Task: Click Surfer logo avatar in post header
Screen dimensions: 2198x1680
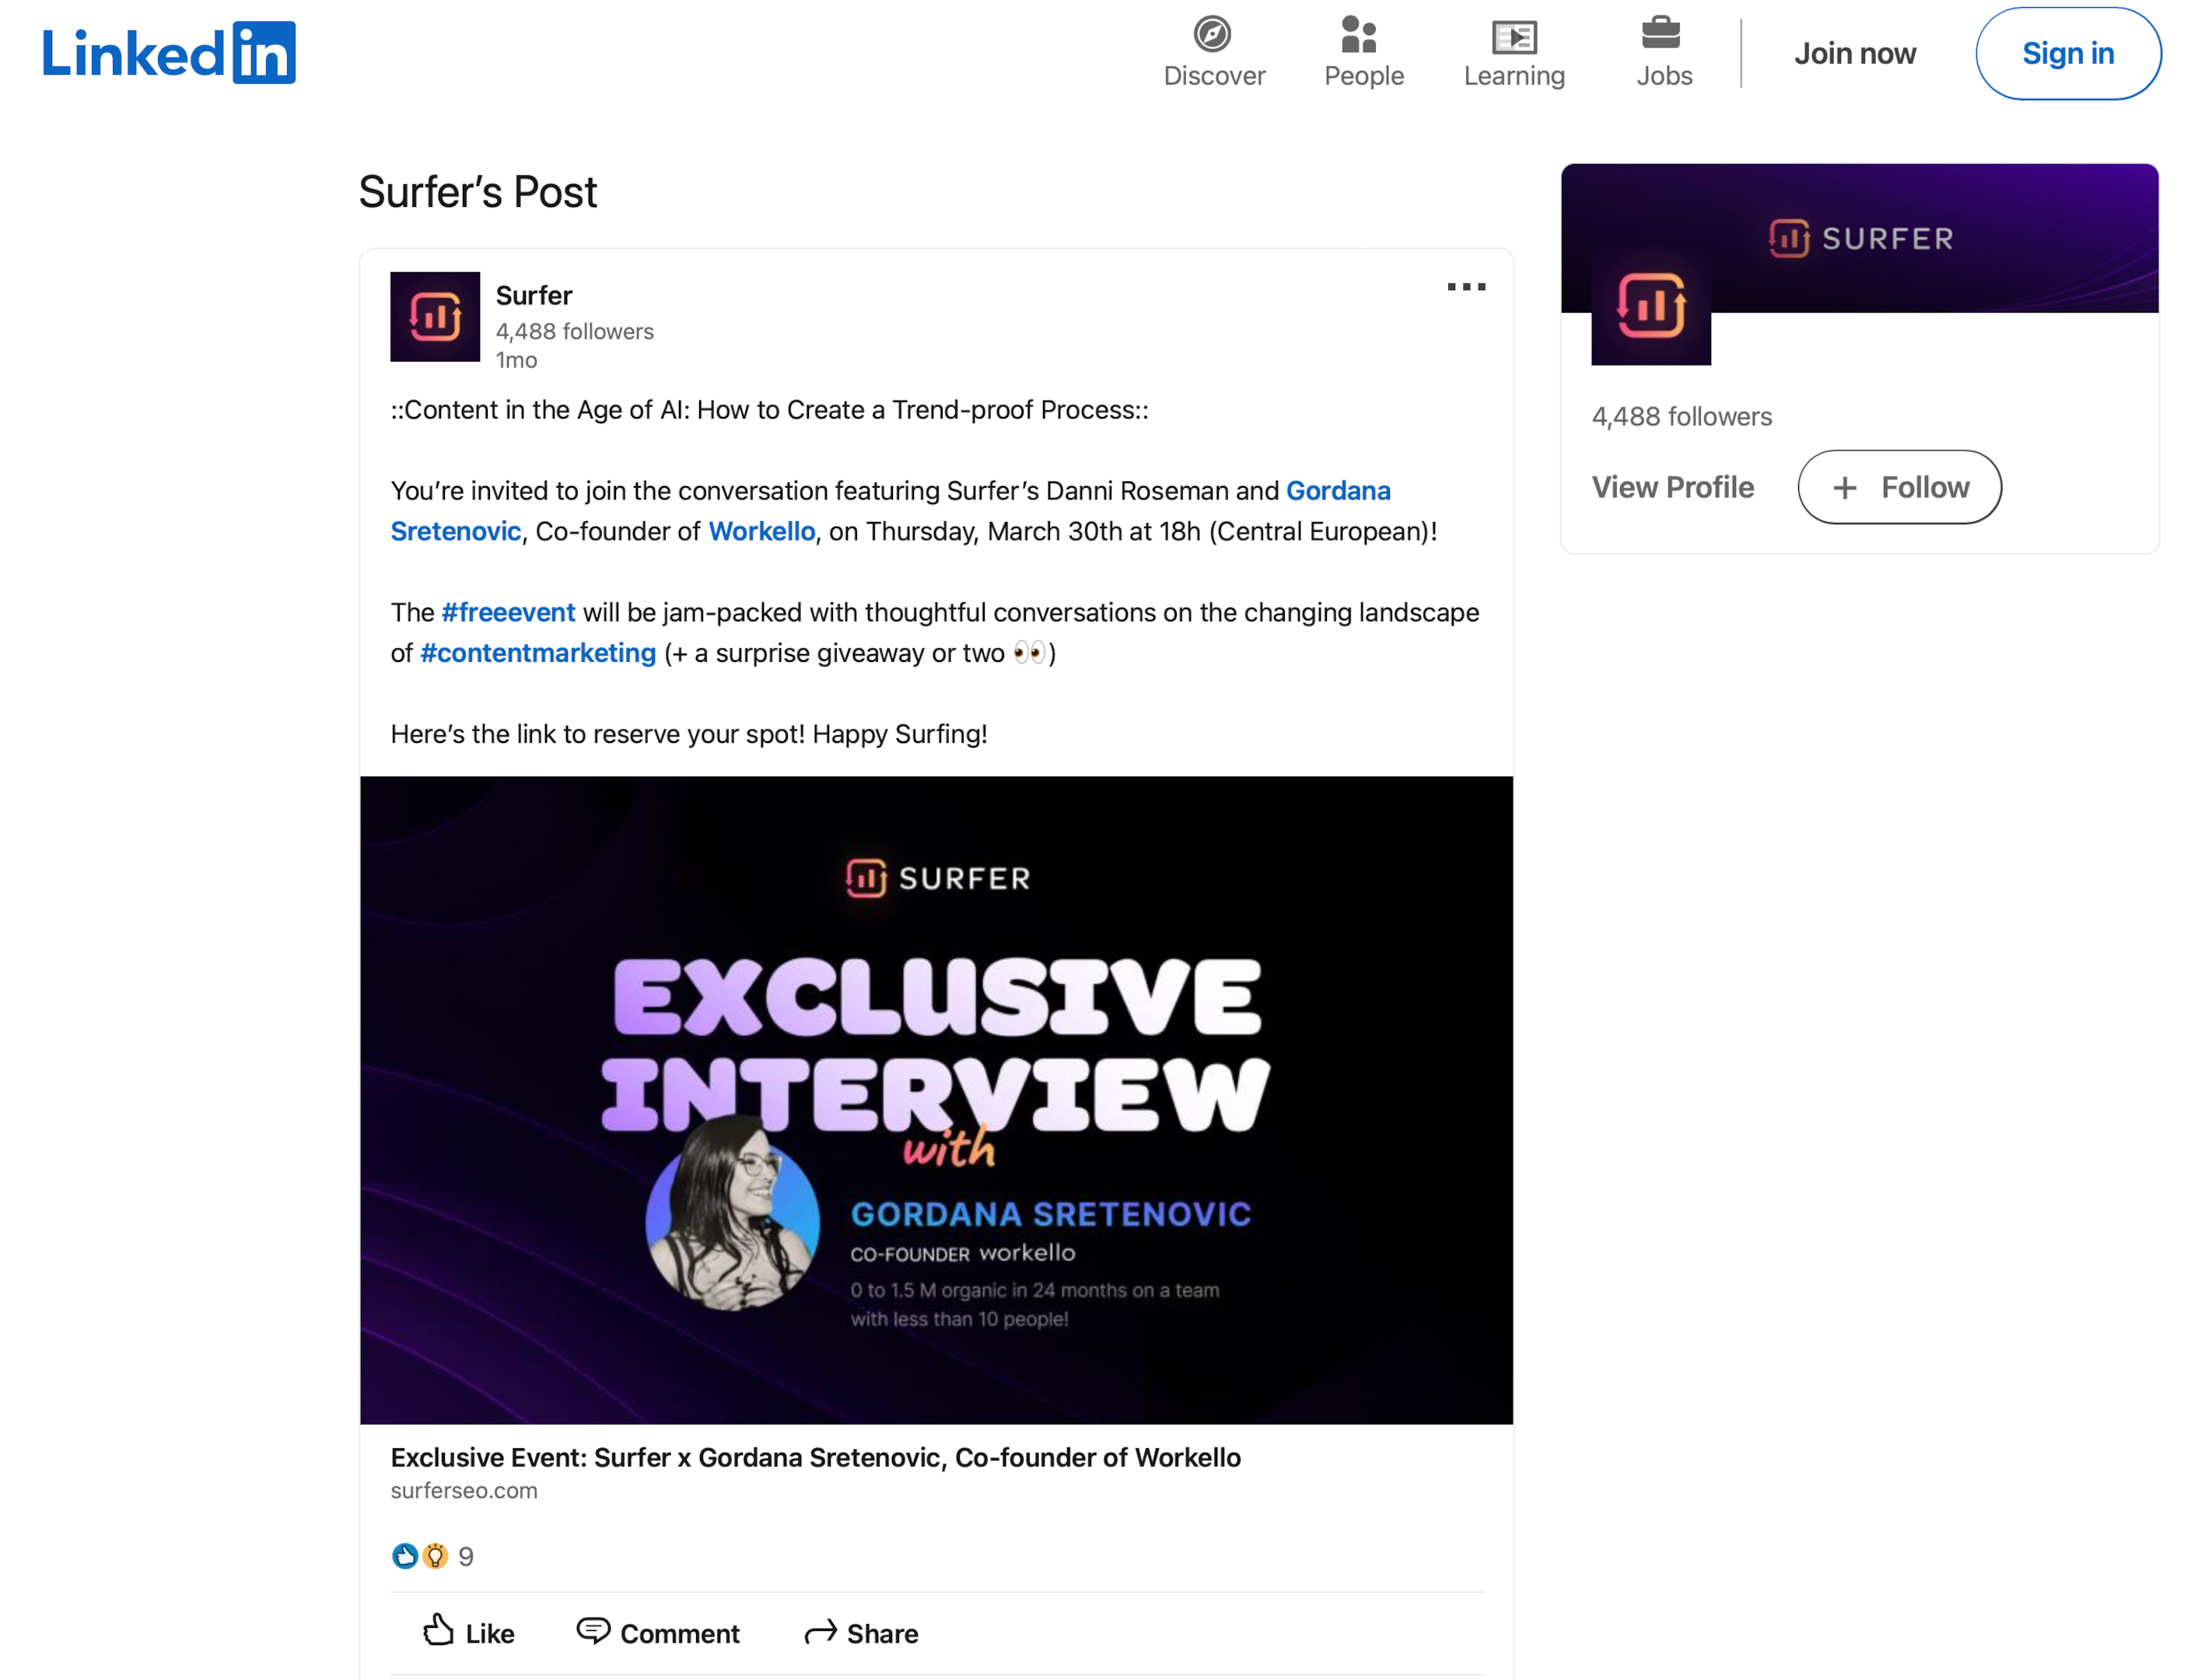Action: 435,316
